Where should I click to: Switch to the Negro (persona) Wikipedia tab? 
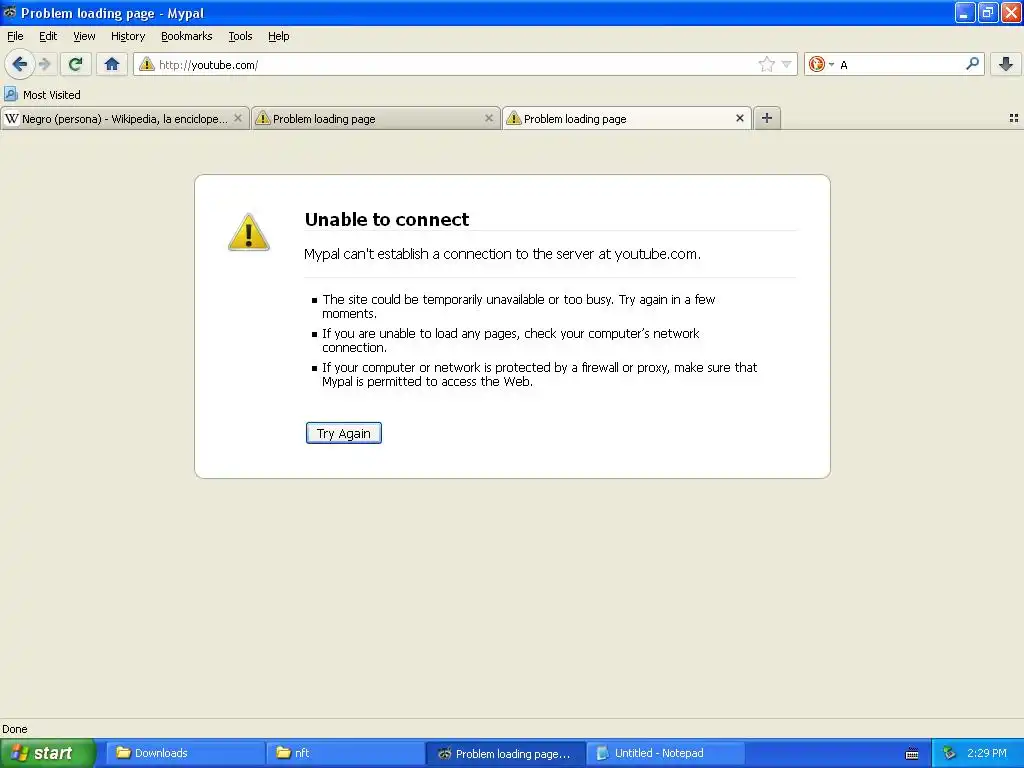[124, 118]
